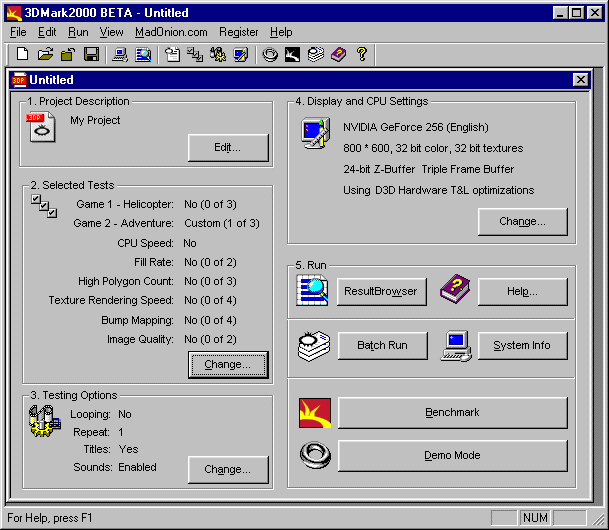Open the Edit menu
The image size is (609, 530).
[x=47, y=32]
